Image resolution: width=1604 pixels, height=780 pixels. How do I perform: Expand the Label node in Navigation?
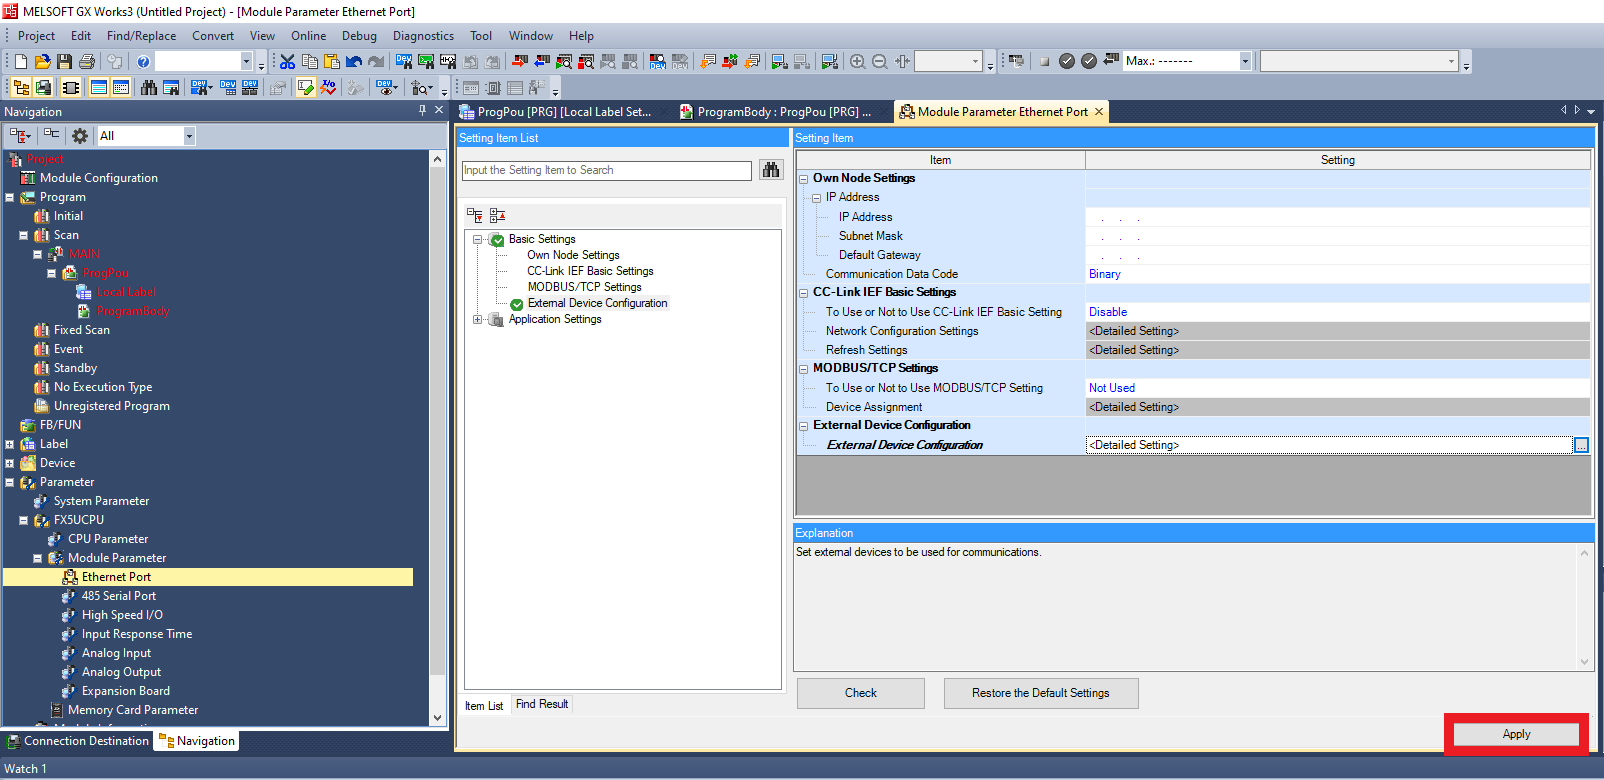(10, 444)
